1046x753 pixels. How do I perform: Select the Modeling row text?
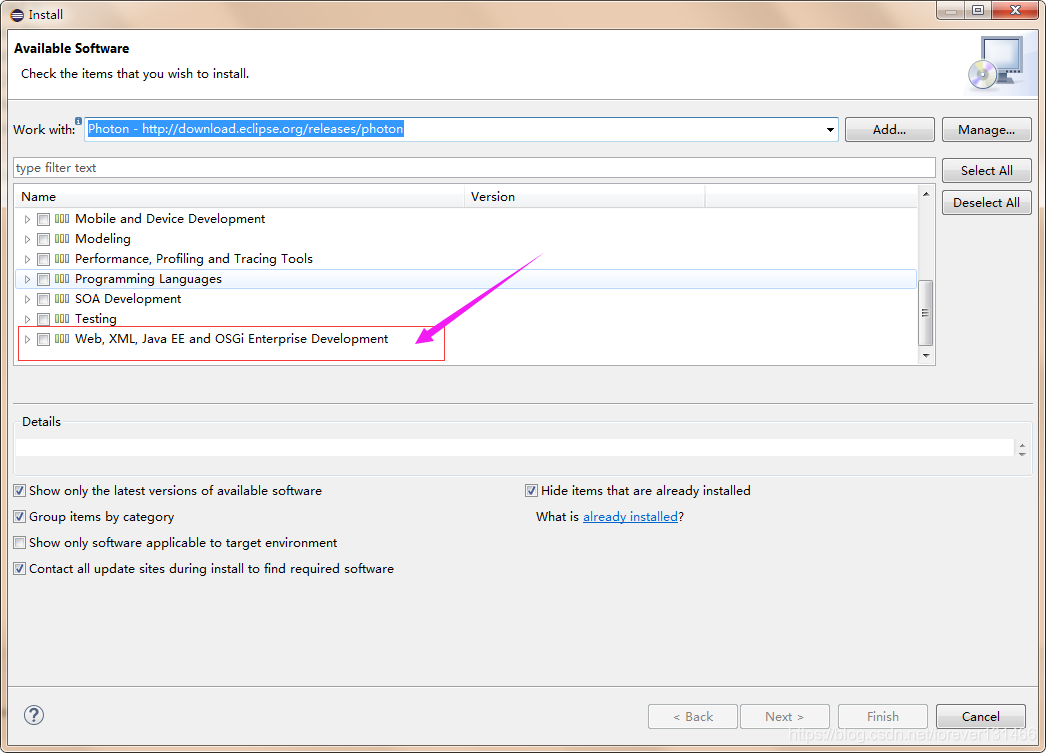[103, 239]
